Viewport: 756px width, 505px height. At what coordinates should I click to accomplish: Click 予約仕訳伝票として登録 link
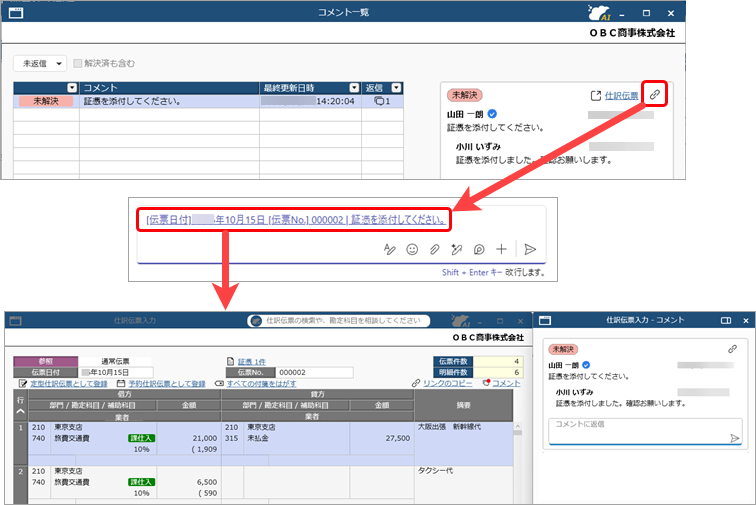(x=167, y=383)
